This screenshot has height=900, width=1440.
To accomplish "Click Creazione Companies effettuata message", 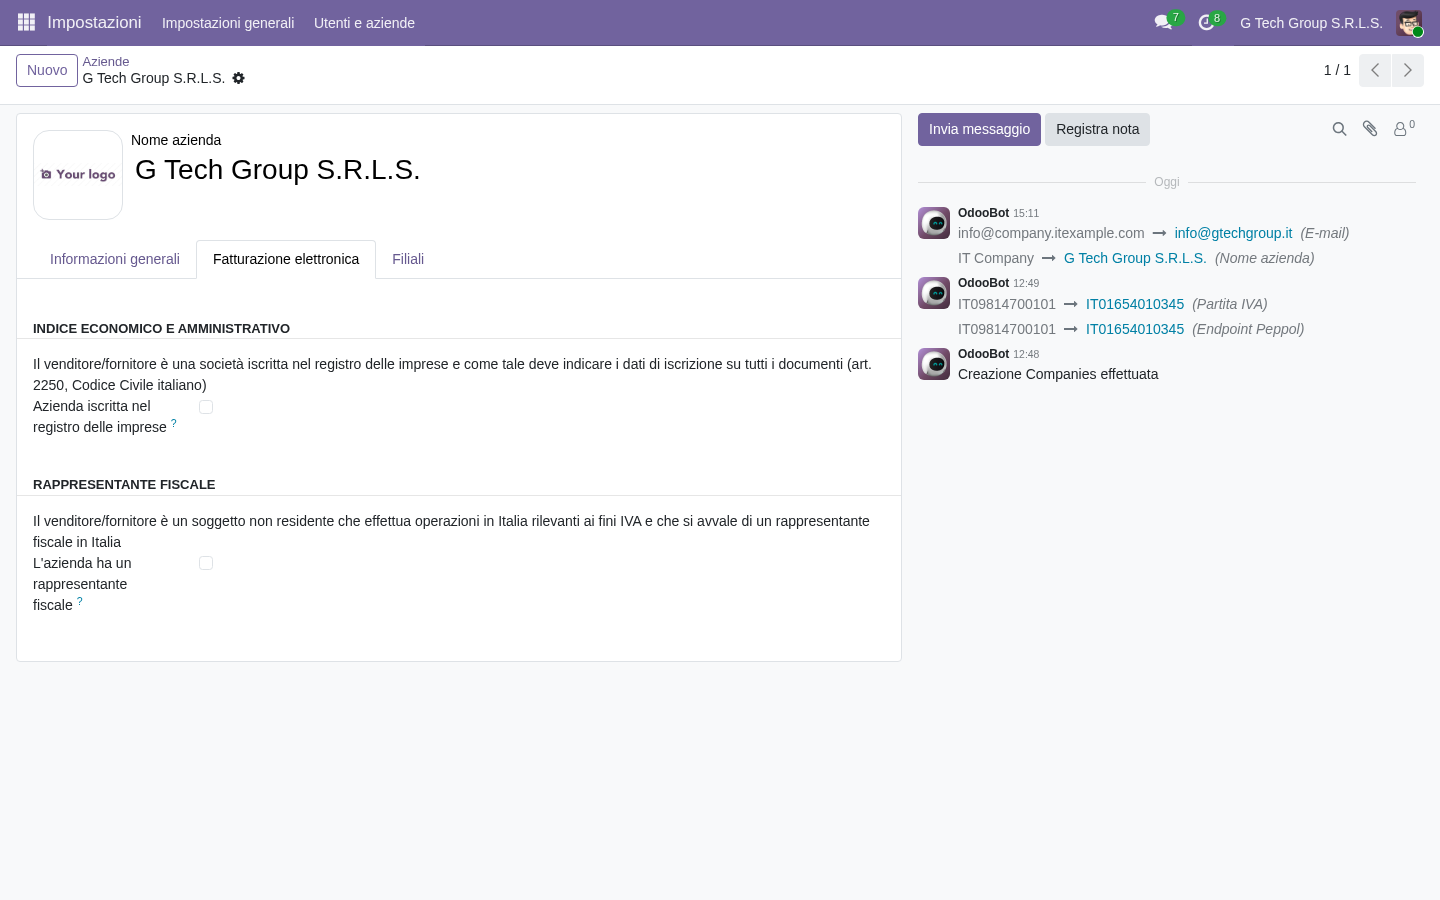I will click(x=1058, y=374).
